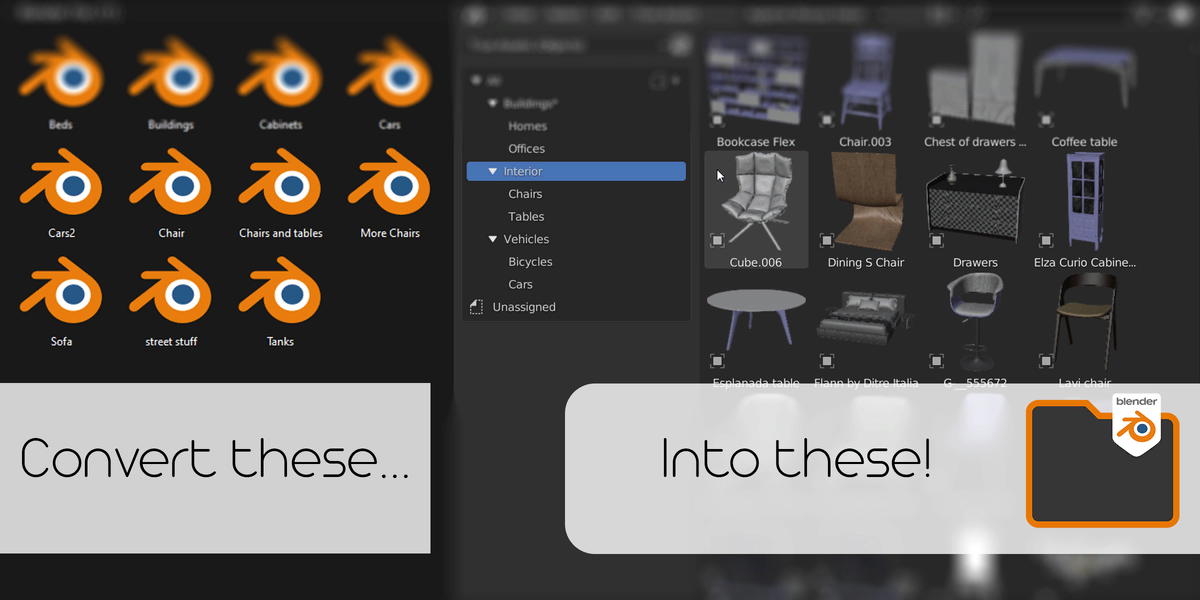The image size is (1200, 600).
Task: Collapse the Vehicles catalog triangle
Action: pos(493,240)
